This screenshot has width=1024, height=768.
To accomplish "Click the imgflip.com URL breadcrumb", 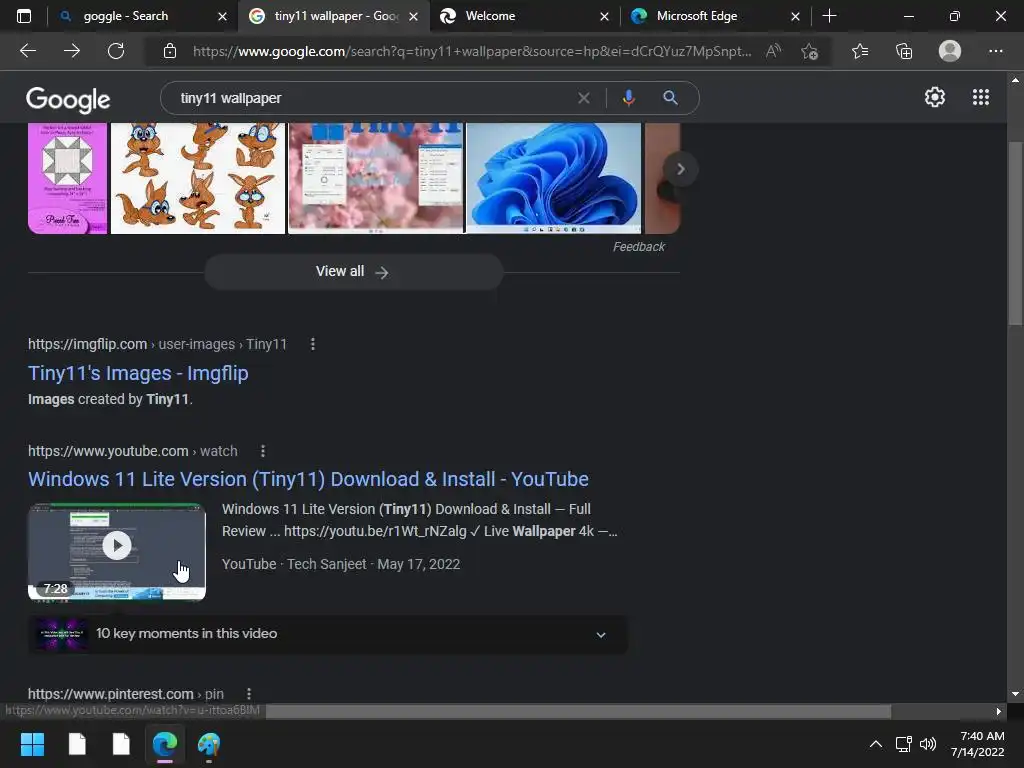I will (157, 344).
